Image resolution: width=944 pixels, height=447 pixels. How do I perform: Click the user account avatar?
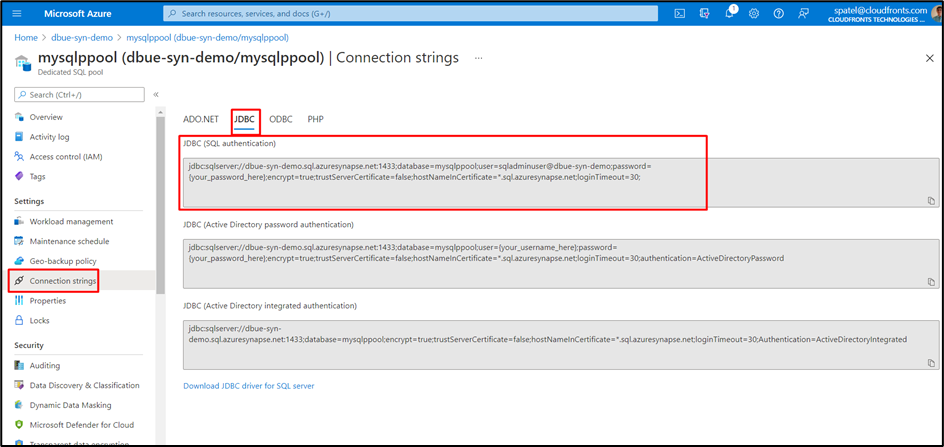coord(939,12)
